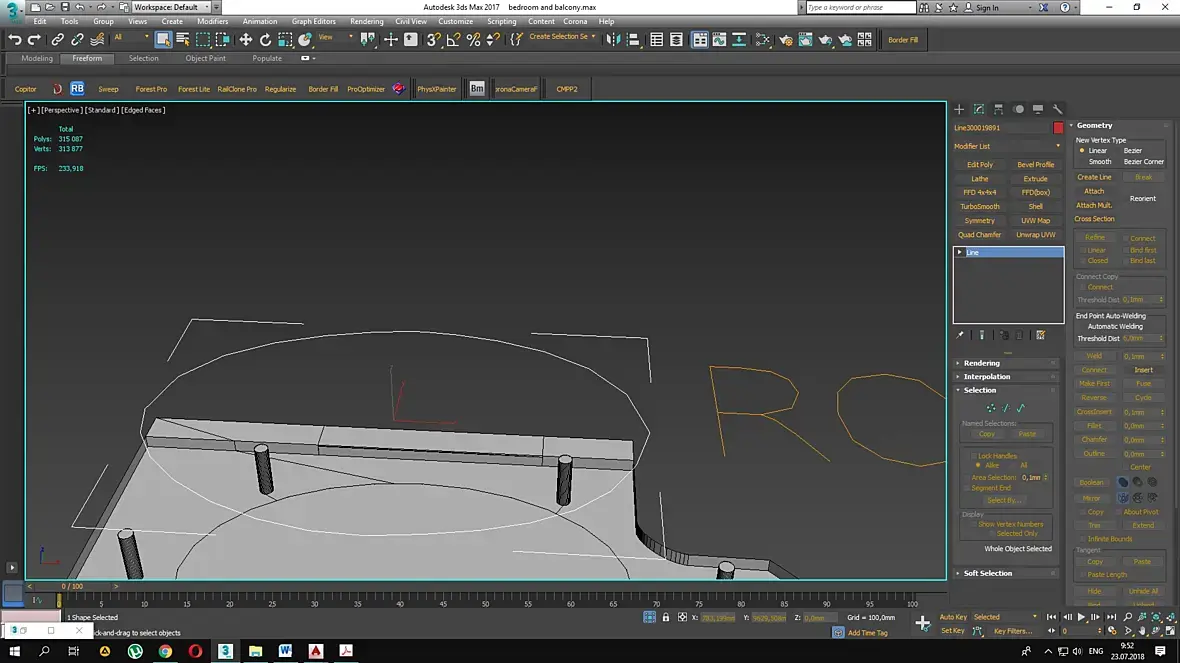
Task: Open the Utilities panel wrench icon
Action: (1057, 109)
